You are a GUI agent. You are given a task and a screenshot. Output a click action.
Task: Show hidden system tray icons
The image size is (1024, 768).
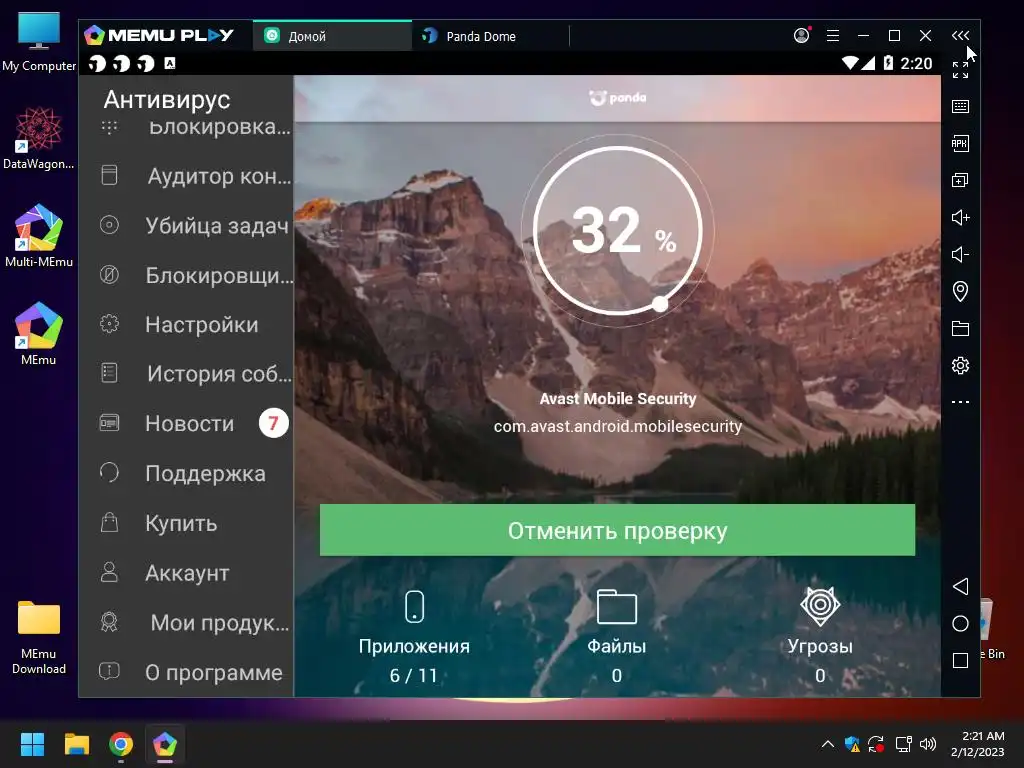pos(827,744)
